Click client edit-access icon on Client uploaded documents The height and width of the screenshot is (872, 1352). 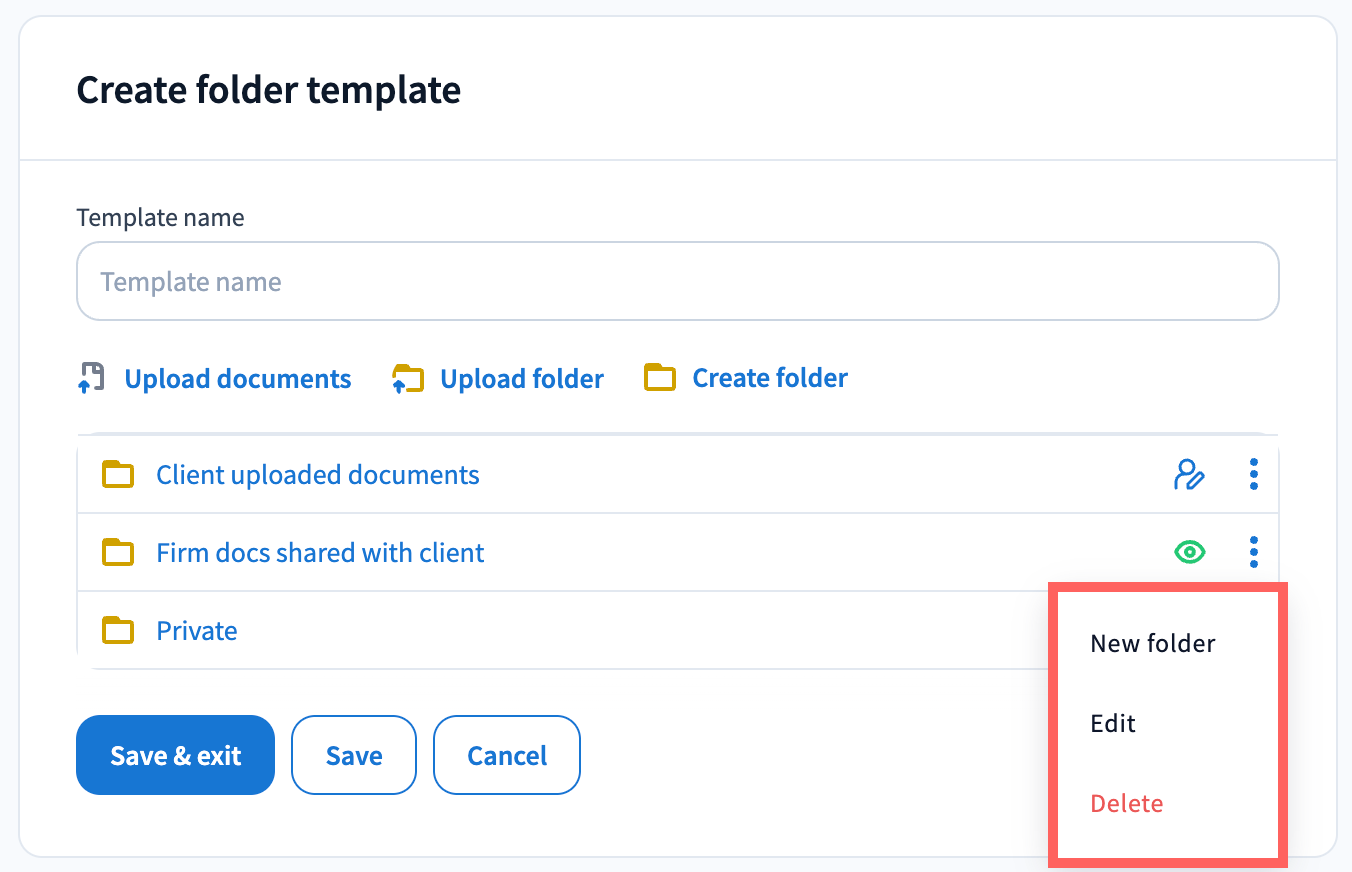pyautogui.click(x=1189, y=475)
